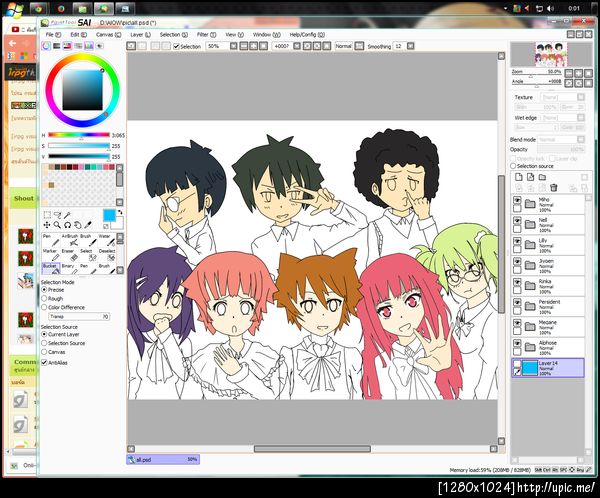Show the color wheel panel icon
Screen dimensions: 600x498
point(46,46)
